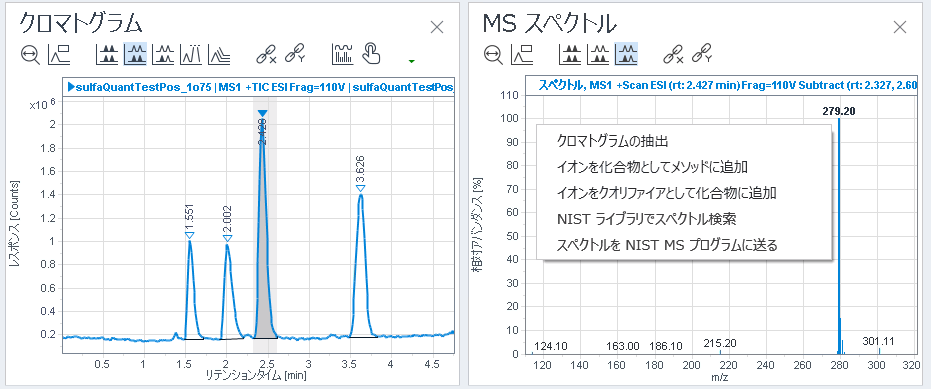Image resolution: width=931 pixels, height=389 pixels.
Task: Expand the sulfaQuantTestPos_1o75 chromatogram title triangle
Action: tap(71, 87)
